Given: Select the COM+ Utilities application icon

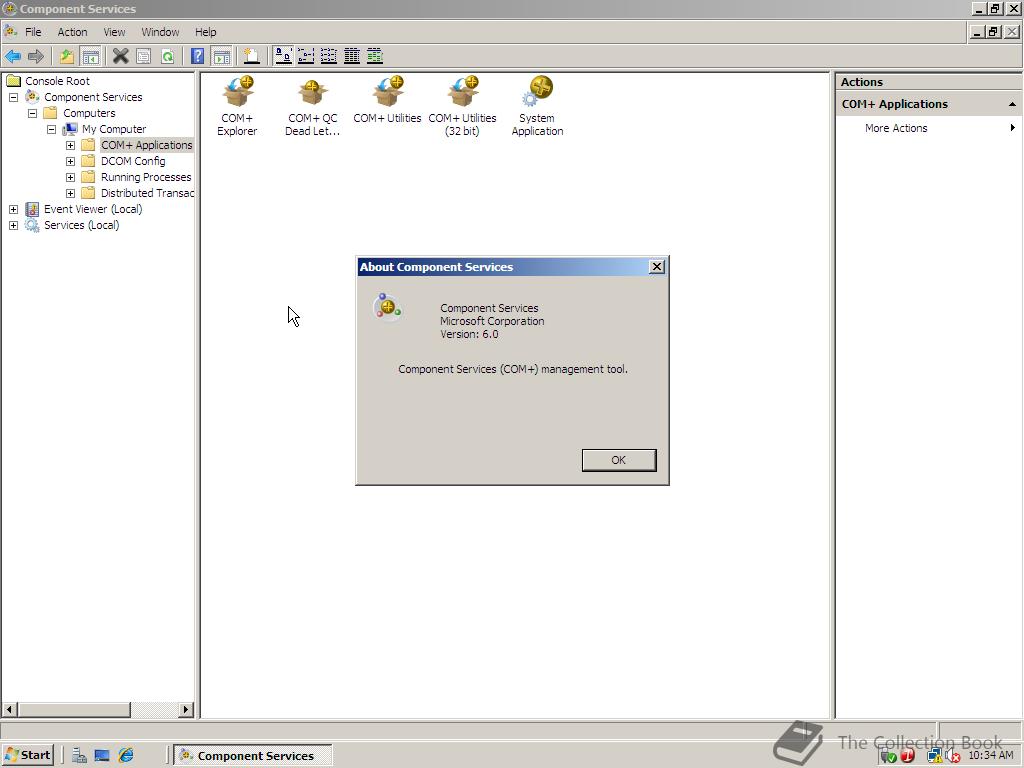Looking at the screenshot, I should coord(387,100).
